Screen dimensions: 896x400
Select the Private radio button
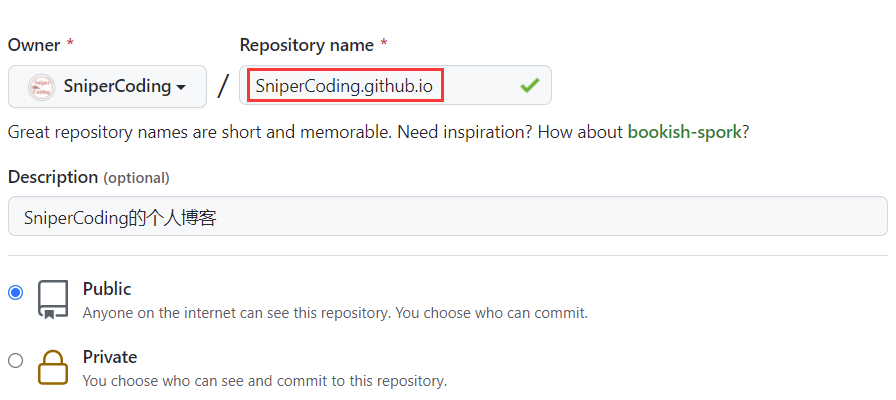pyautogui.click(x=16, y=361)
